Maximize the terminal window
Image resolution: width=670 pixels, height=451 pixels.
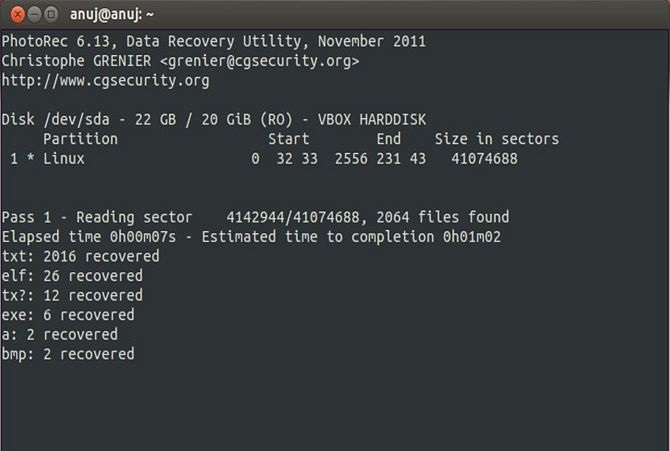point(51,15)
